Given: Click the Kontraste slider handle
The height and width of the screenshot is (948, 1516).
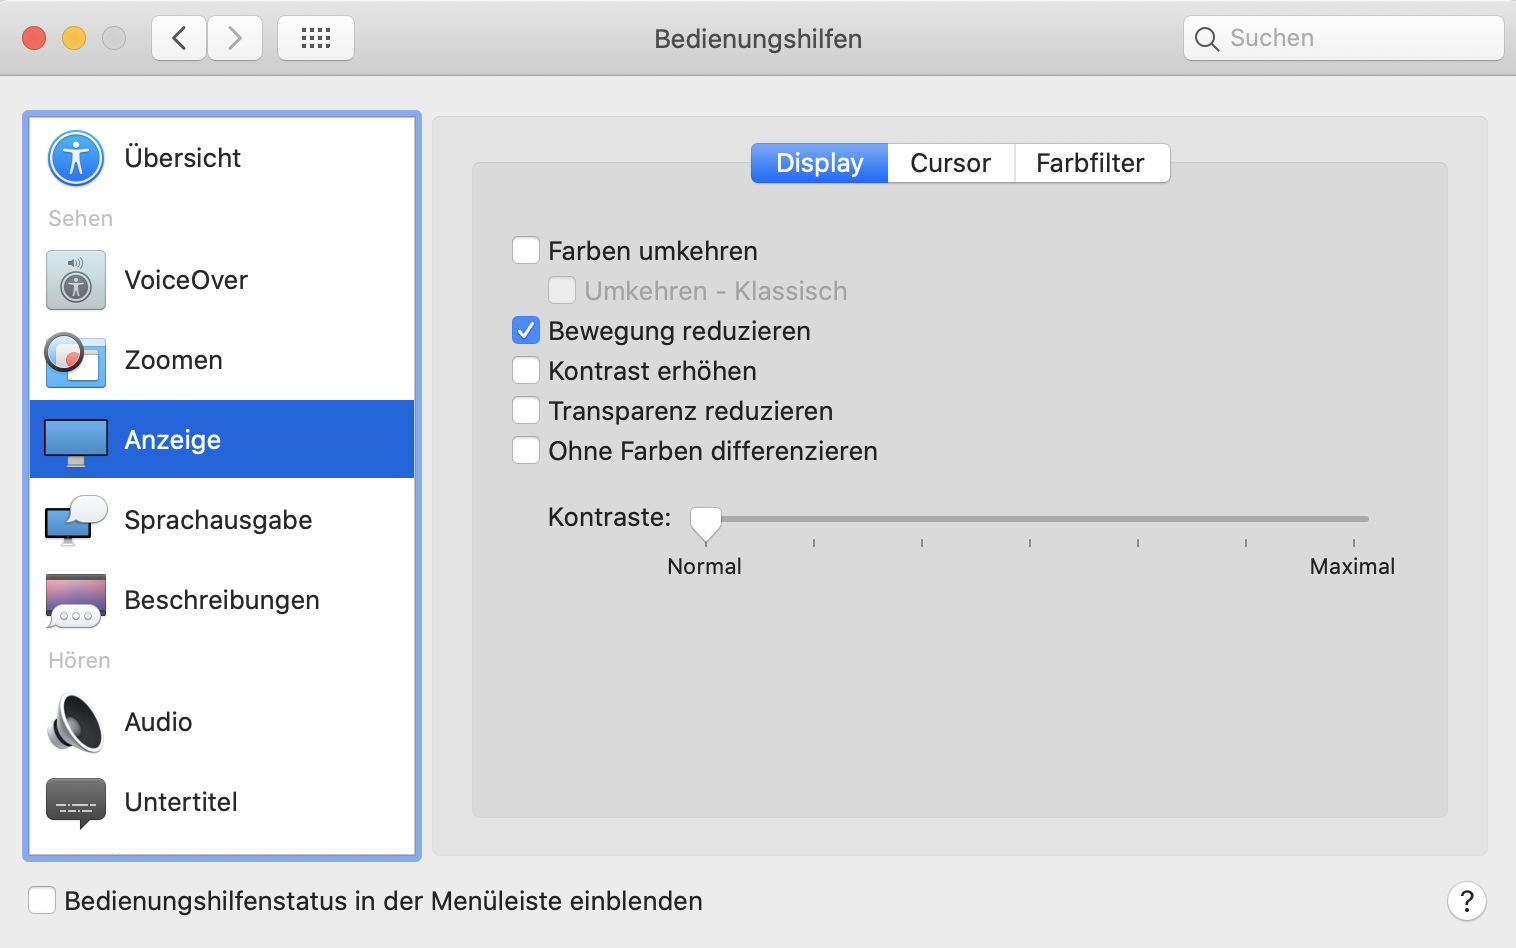Looking at the screenshot, I should coord(706,522).
